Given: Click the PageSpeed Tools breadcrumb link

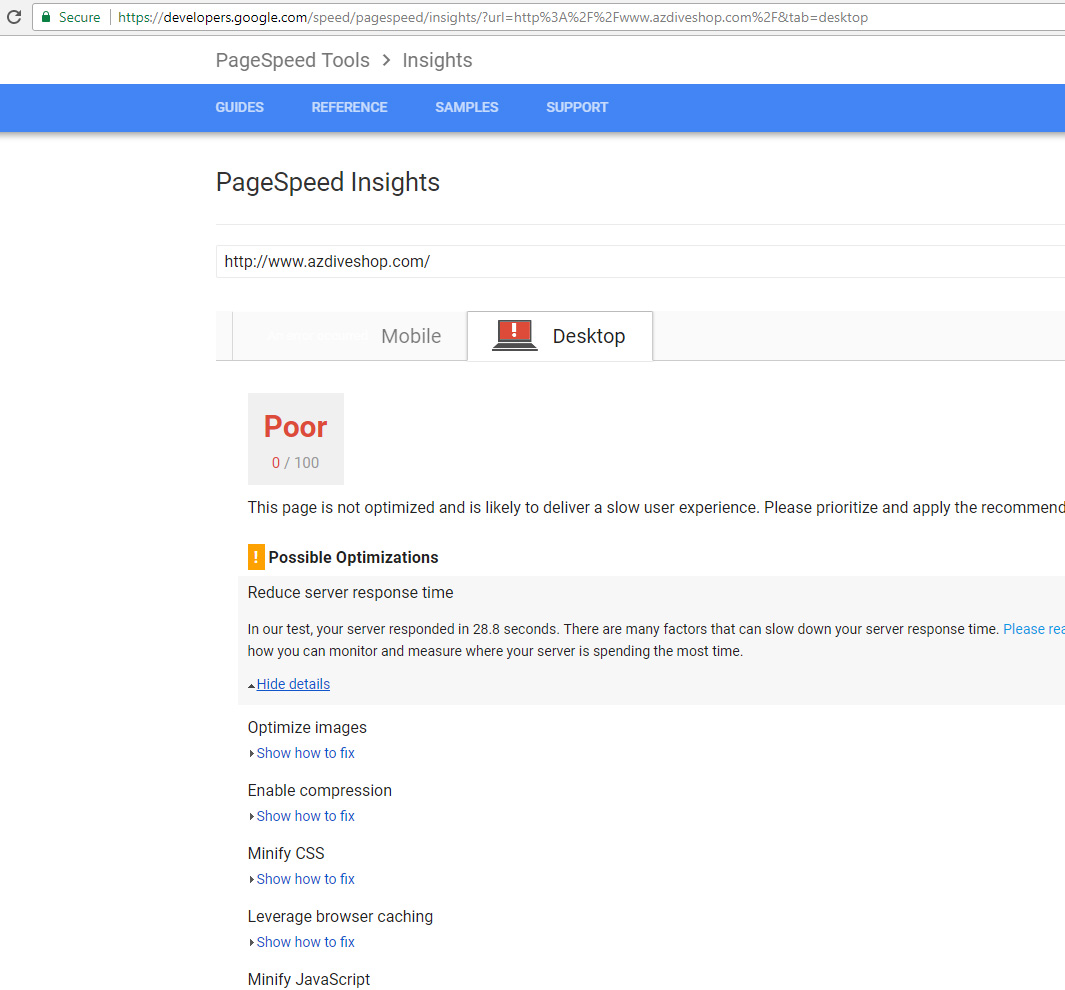Looking at the screenshot, I should click(x=292, y=60).
